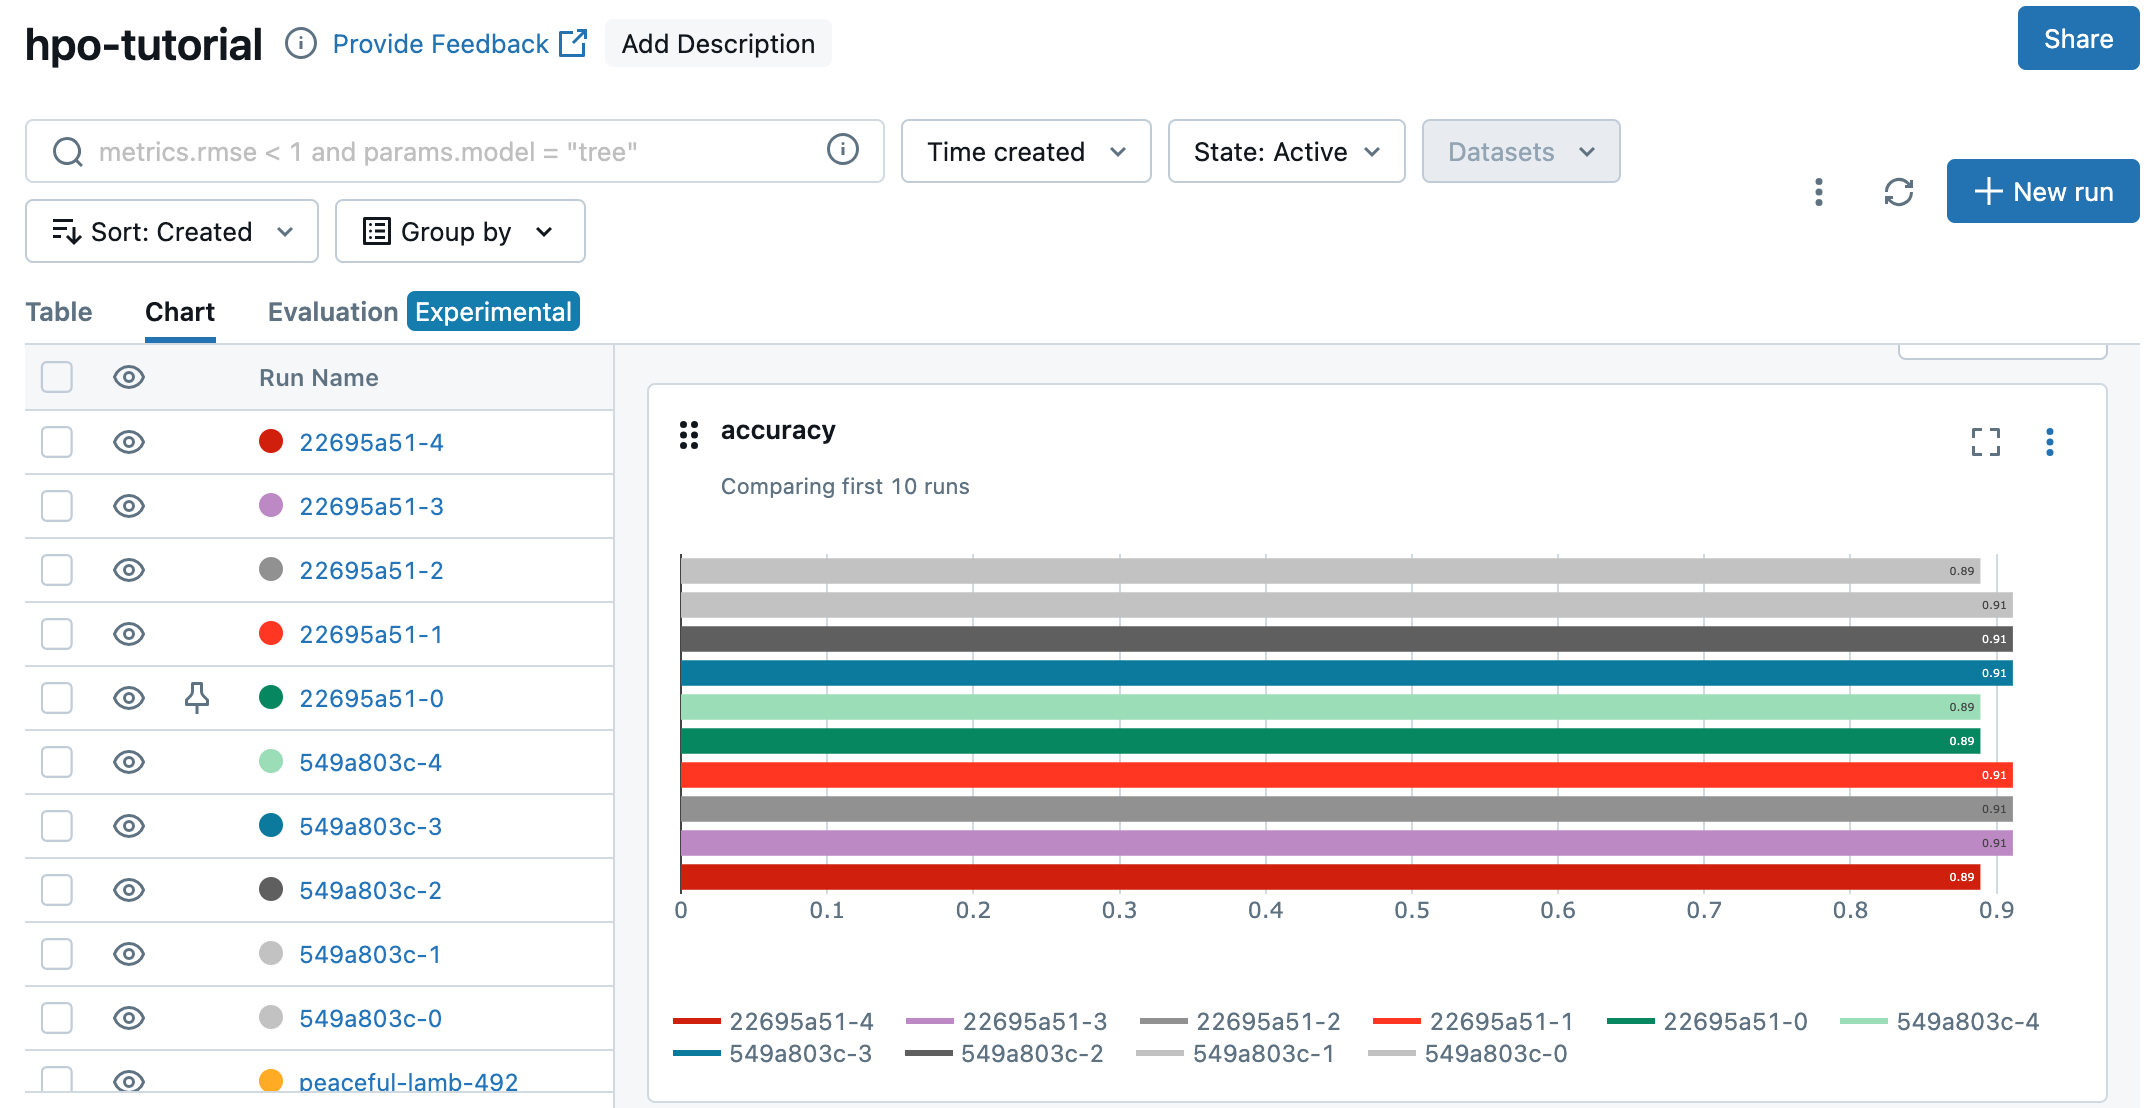Screen dimensions: 2152x1108
Task: Expand the State: Active dropdown
Action: click(1285, 152)
